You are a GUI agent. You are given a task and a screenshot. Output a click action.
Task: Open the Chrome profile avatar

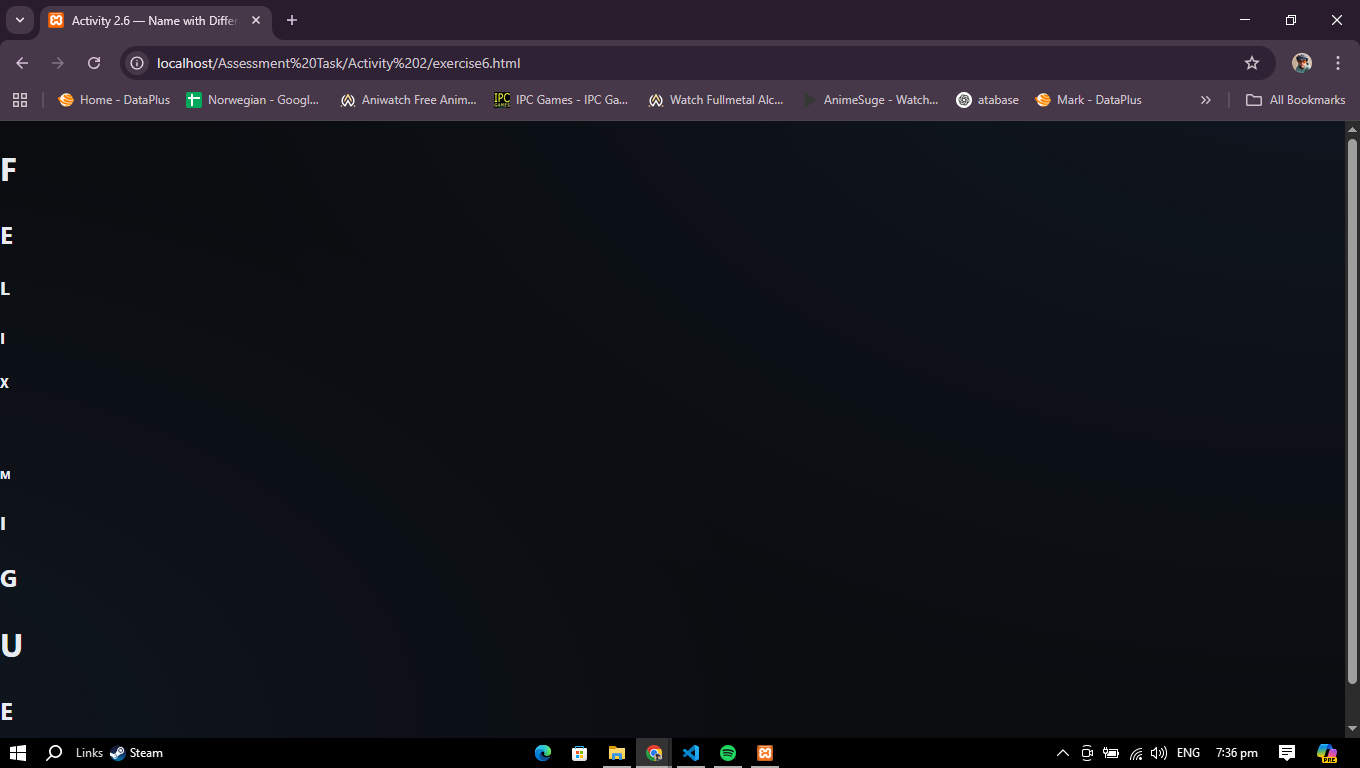point(1301,63)
